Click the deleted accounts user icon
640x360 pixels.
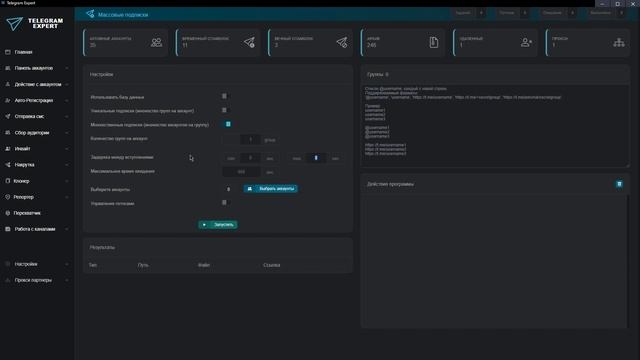pos(527,42)
